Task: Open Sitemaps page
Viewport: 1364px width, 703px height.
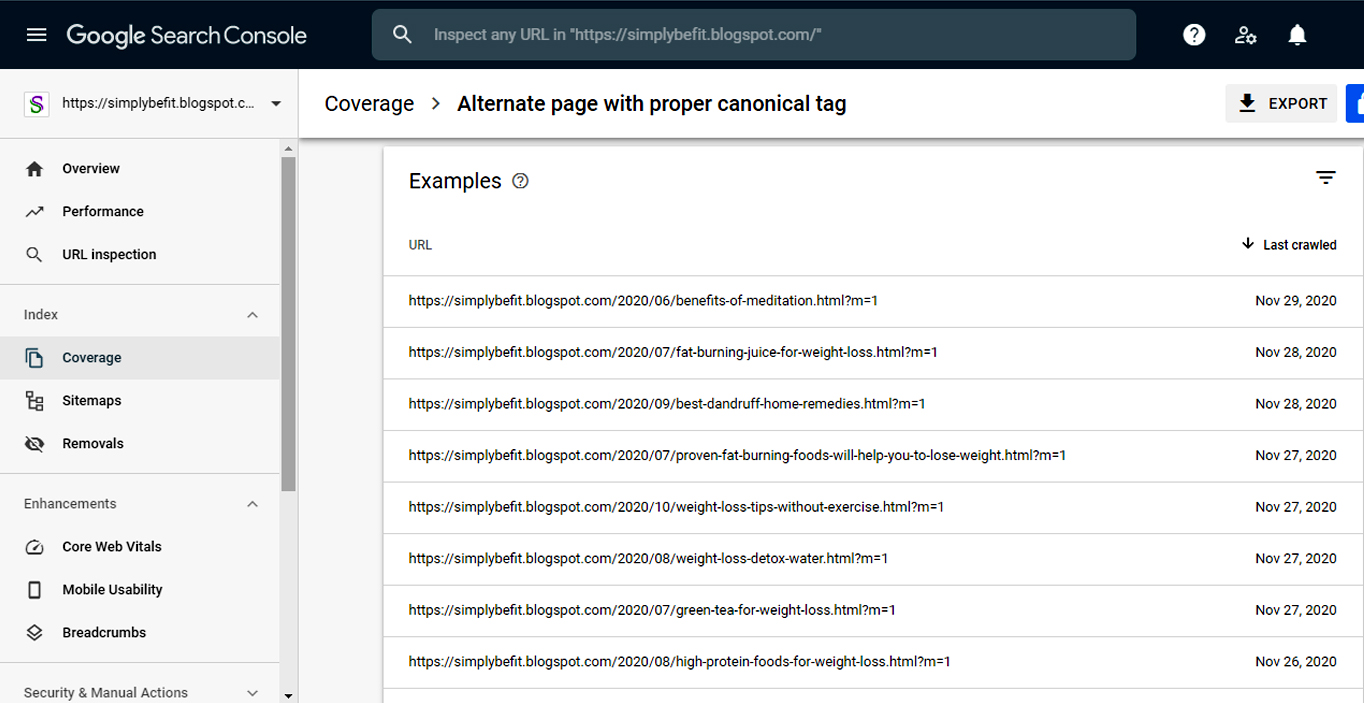Action: tap(140, 401)
